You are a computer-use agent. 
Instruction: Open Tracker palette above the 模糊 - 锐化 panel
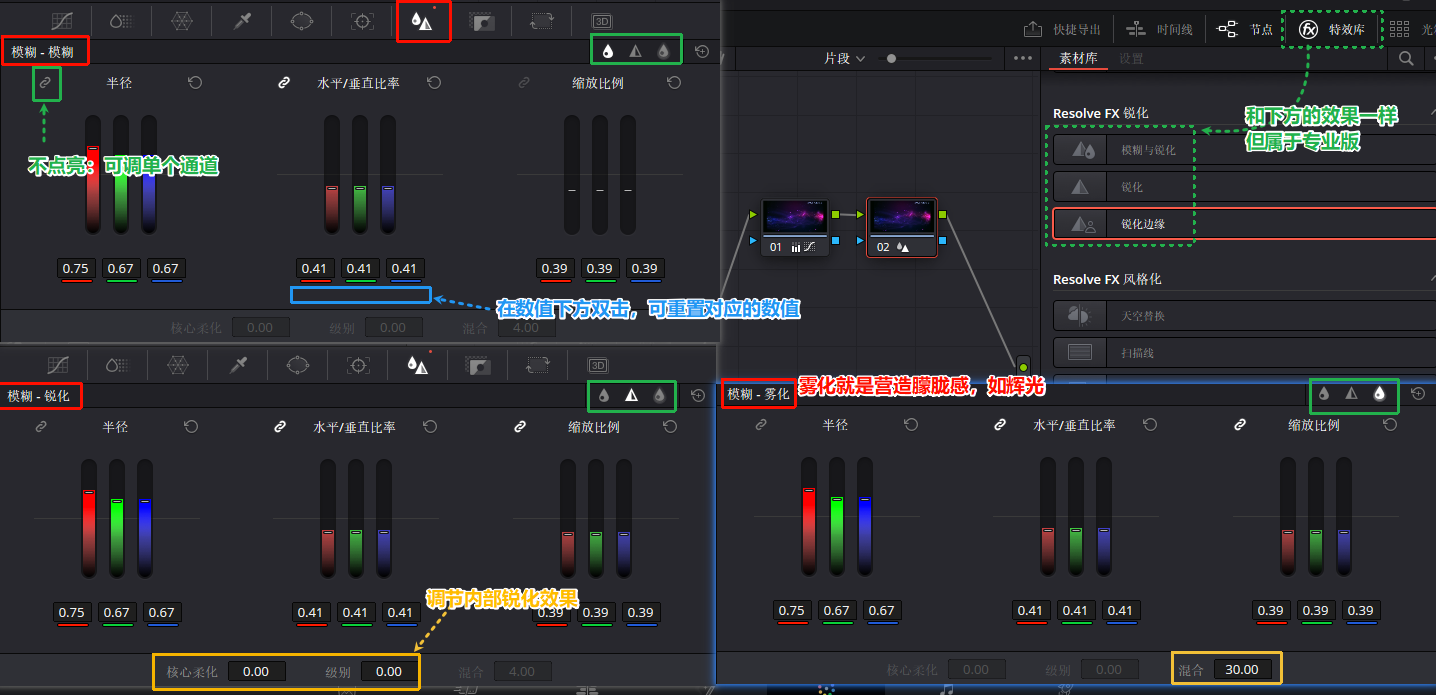(359, 365)
